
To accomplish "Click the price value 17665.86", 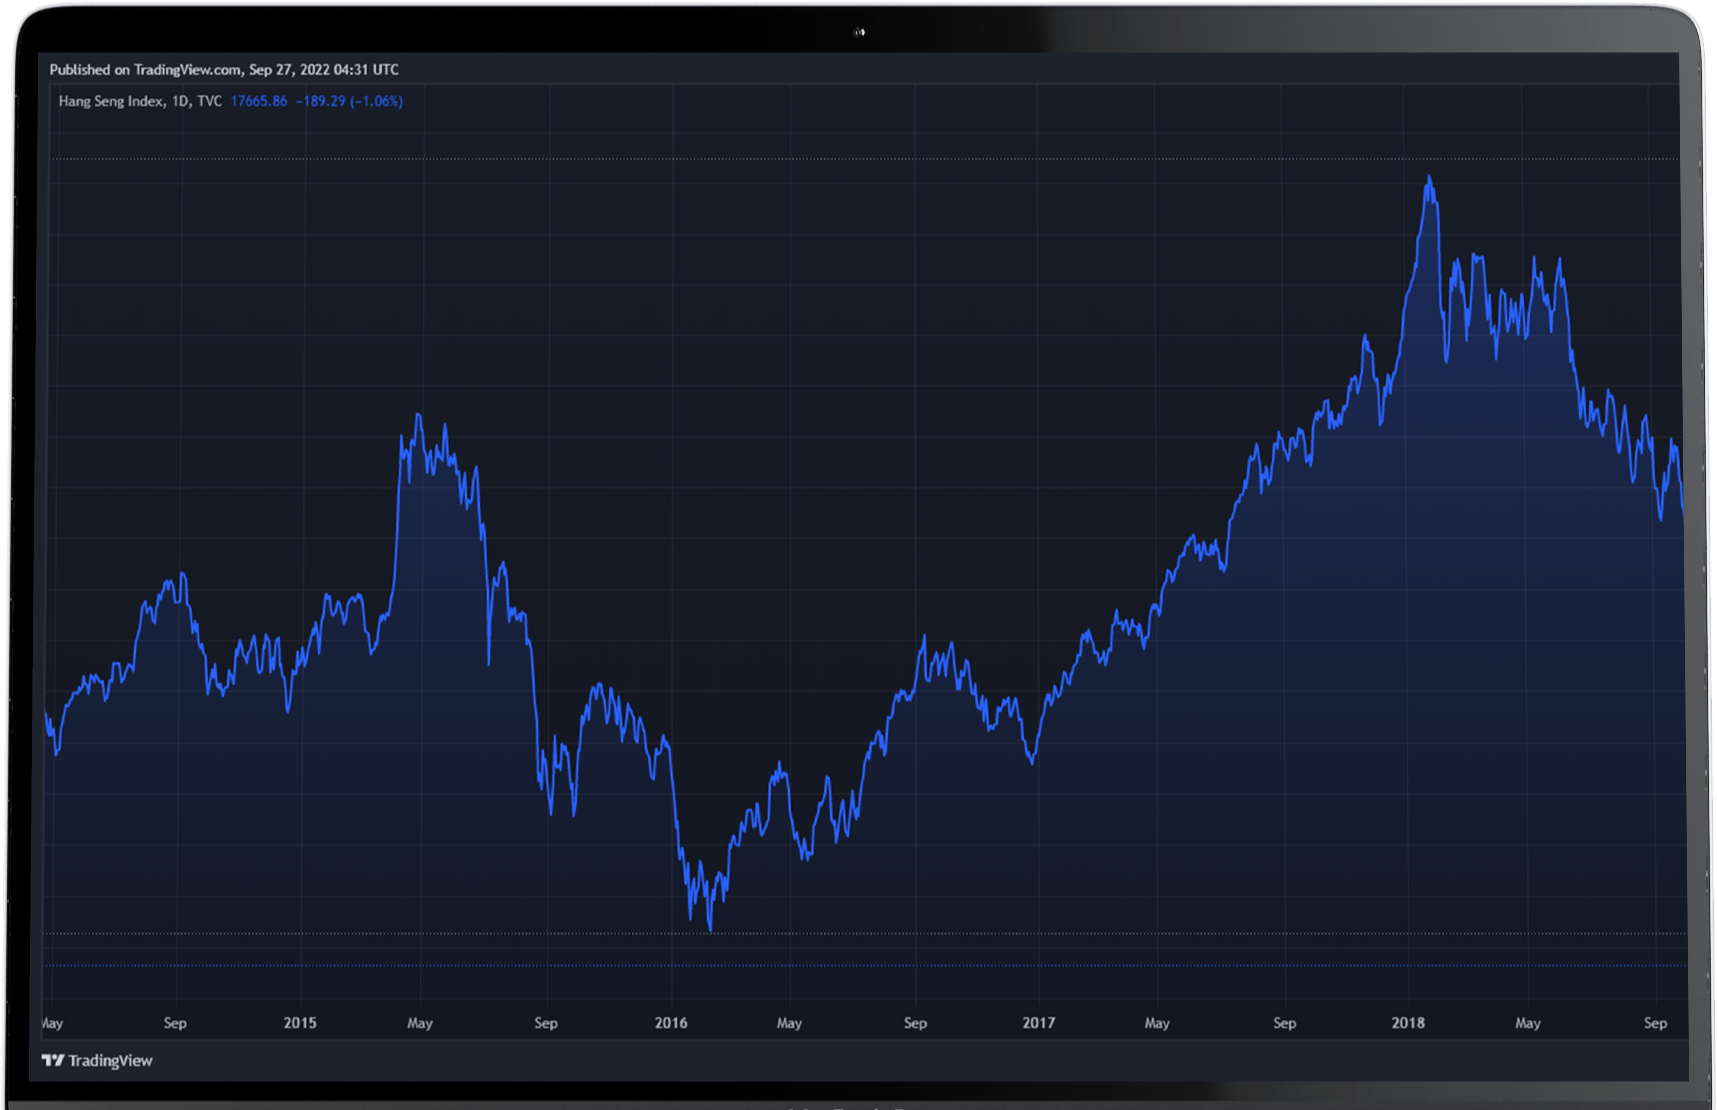I will click(x=259, y=101).
